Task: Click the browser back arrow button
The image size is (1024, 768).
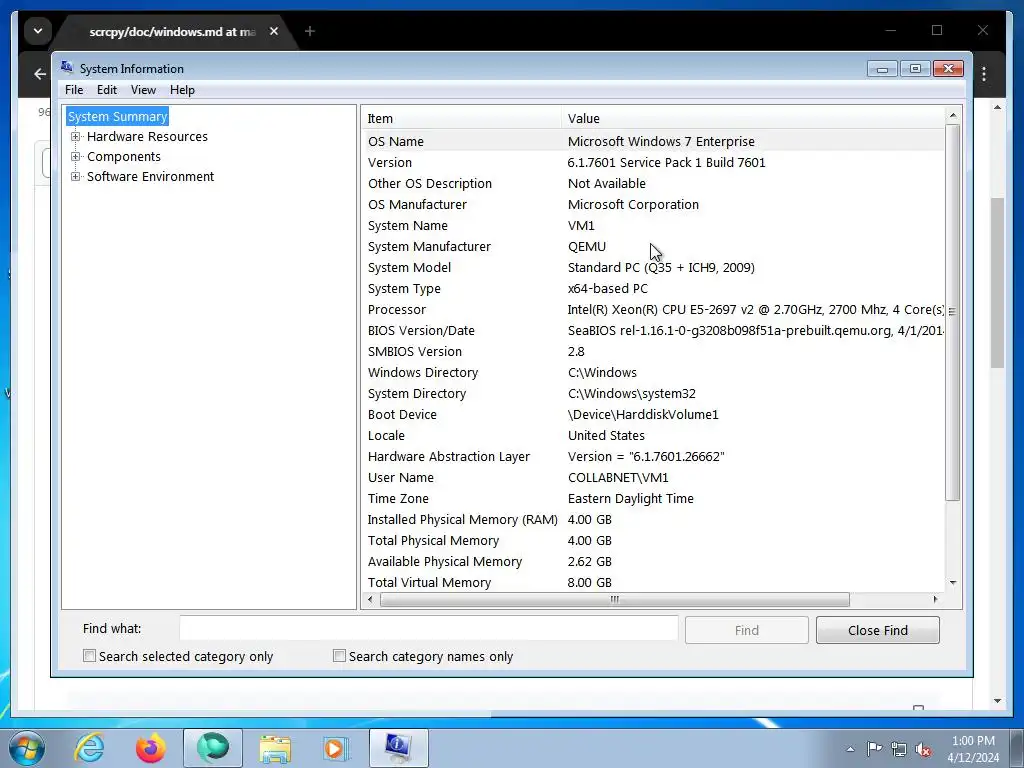Action: (x=40, y=74)
